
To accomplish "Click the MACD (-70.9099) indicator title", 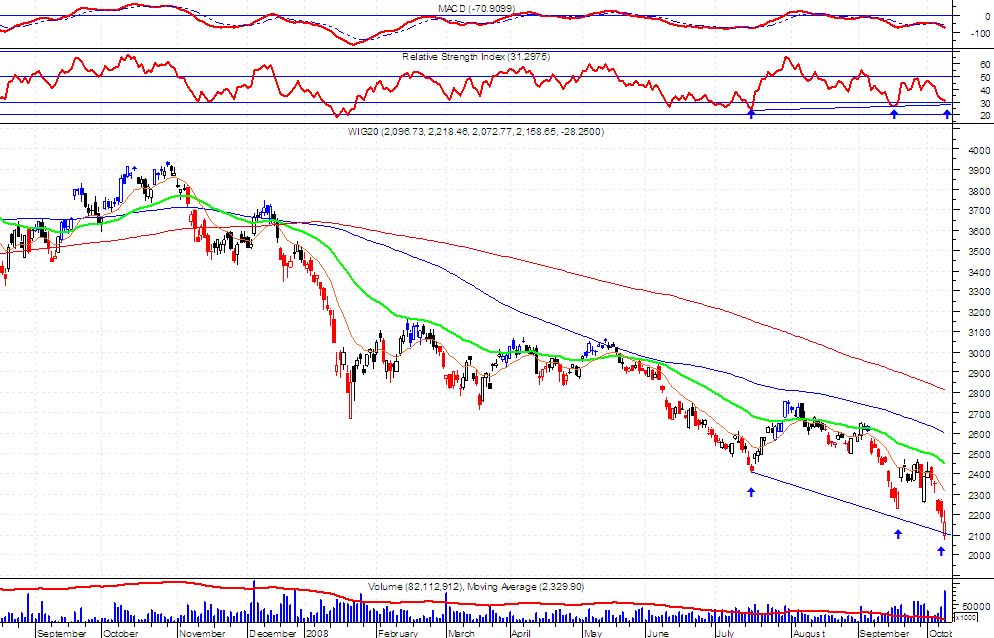I will [x=476, y=8].
